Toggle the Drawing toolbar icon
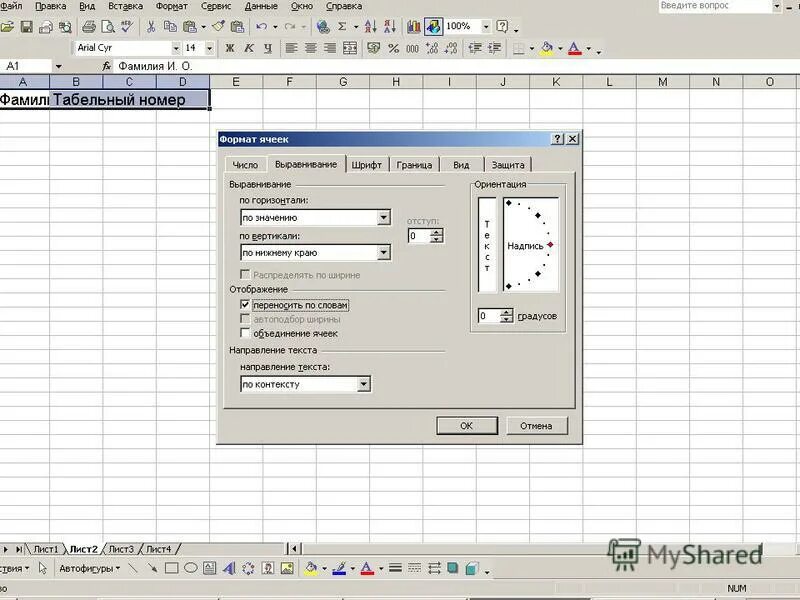This screenshot has width=800, height=600. click(x=433, y=27)
